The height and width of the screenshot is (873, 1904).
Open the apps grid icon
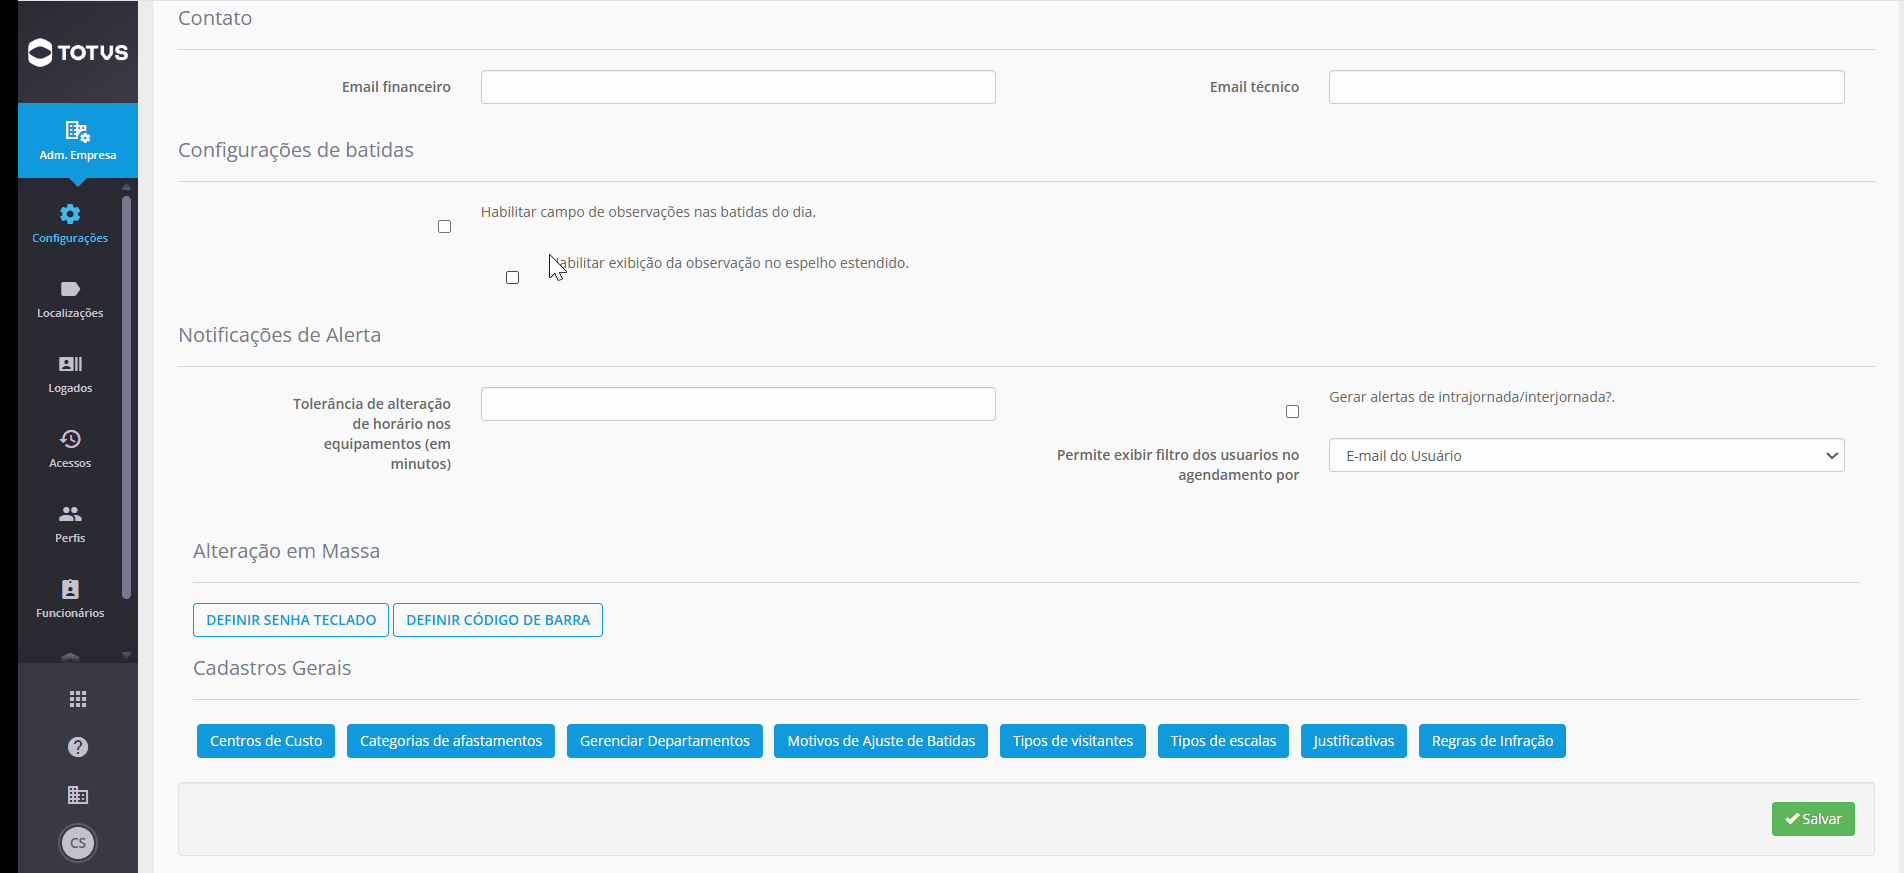click(x=78, y=699)
